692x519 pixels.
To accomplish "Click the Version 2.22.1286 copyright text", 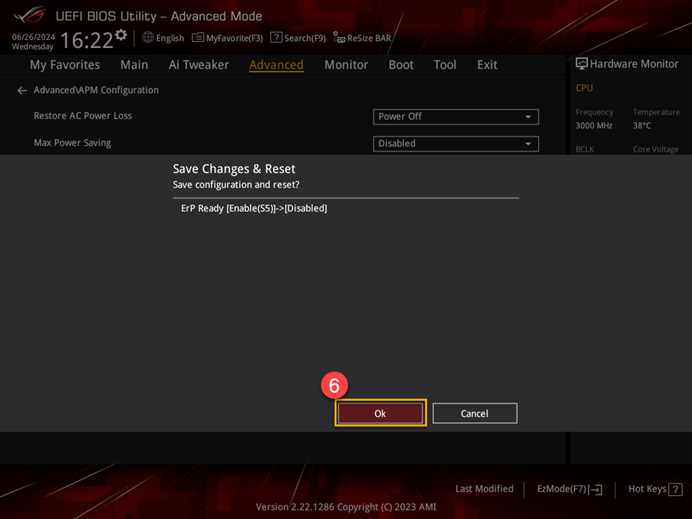I will [x=346, y=507].
